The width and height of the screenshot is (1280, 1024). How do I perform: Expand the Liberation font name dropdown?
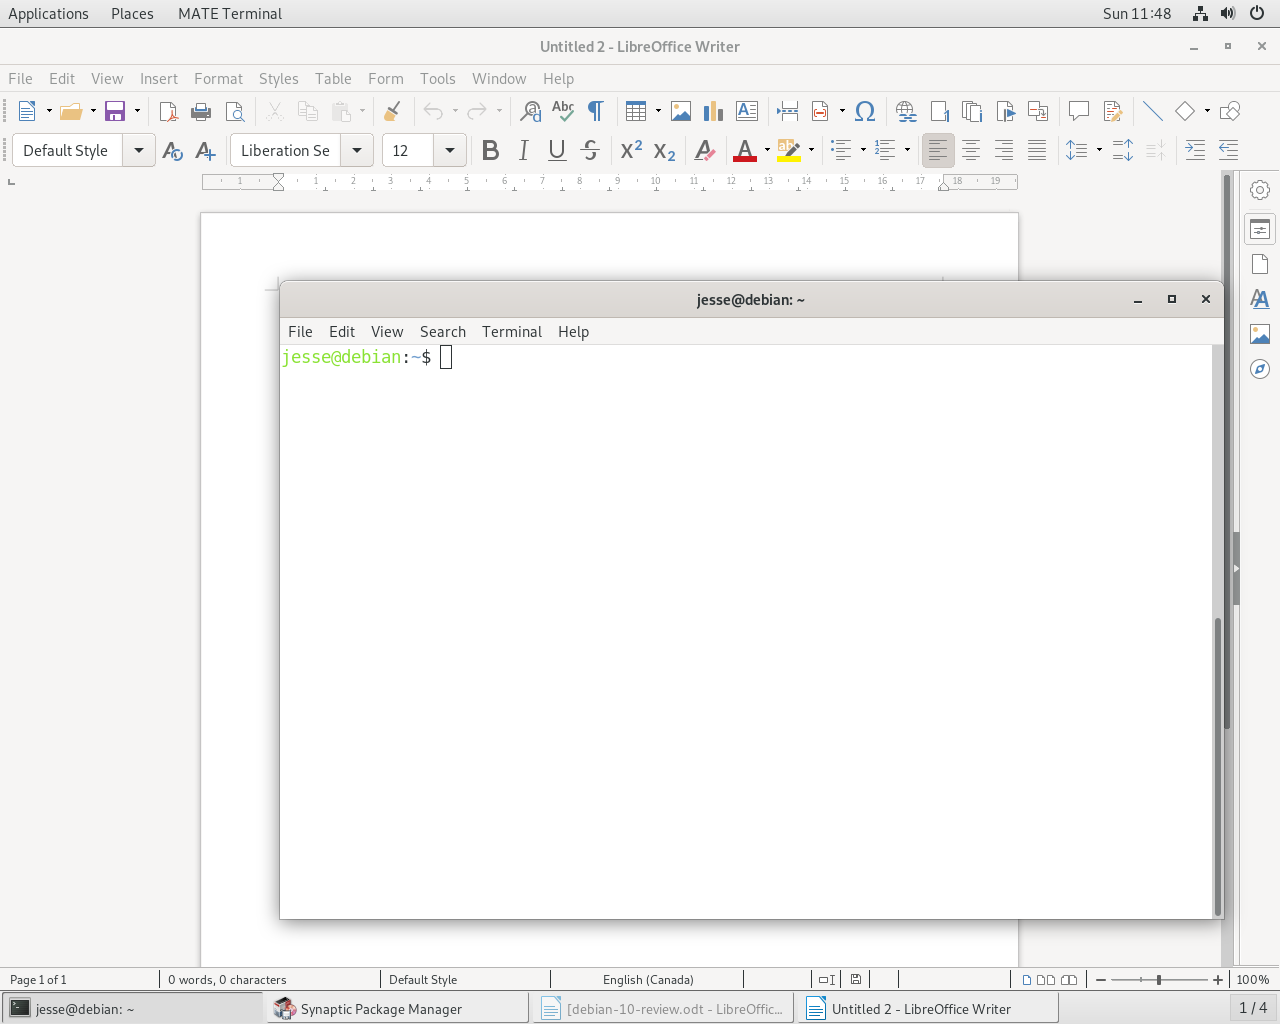[x=357, y=150]
